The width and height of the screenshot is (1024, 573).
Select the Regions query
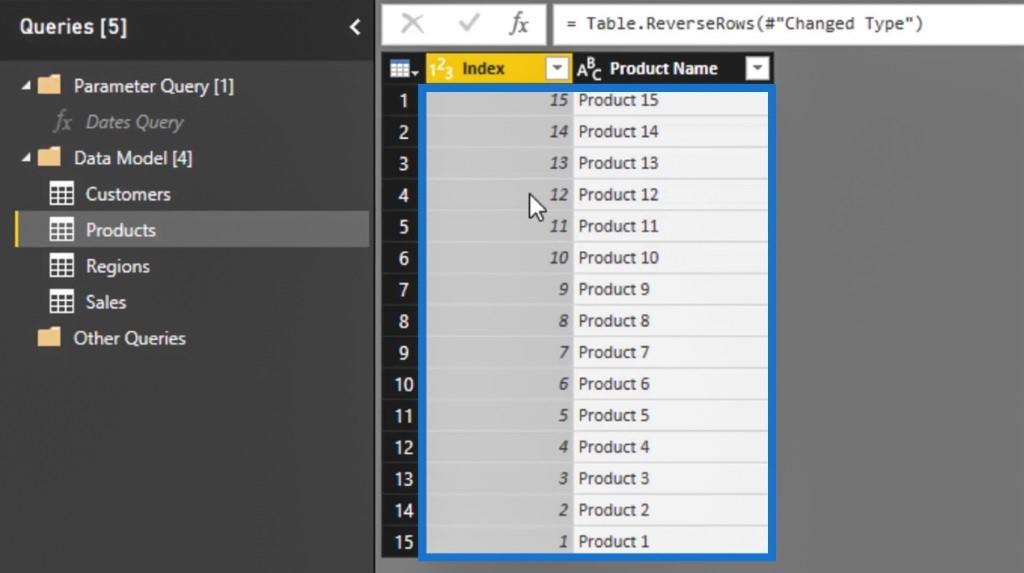pyautogui.click(x=118, y=266)
